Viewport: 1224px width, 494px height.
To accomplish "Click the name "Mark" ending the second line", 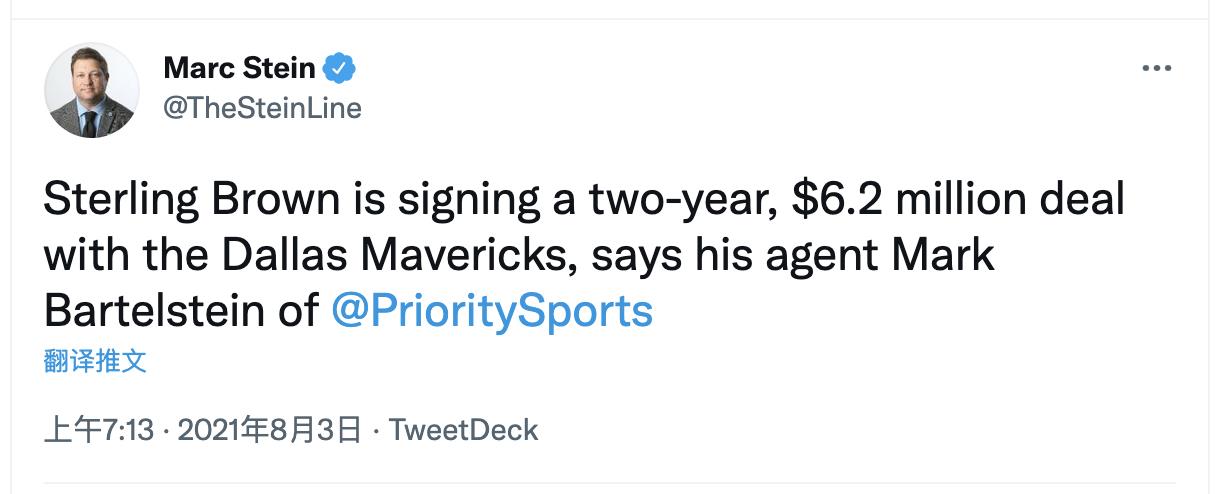I will (x=945, y=256).
